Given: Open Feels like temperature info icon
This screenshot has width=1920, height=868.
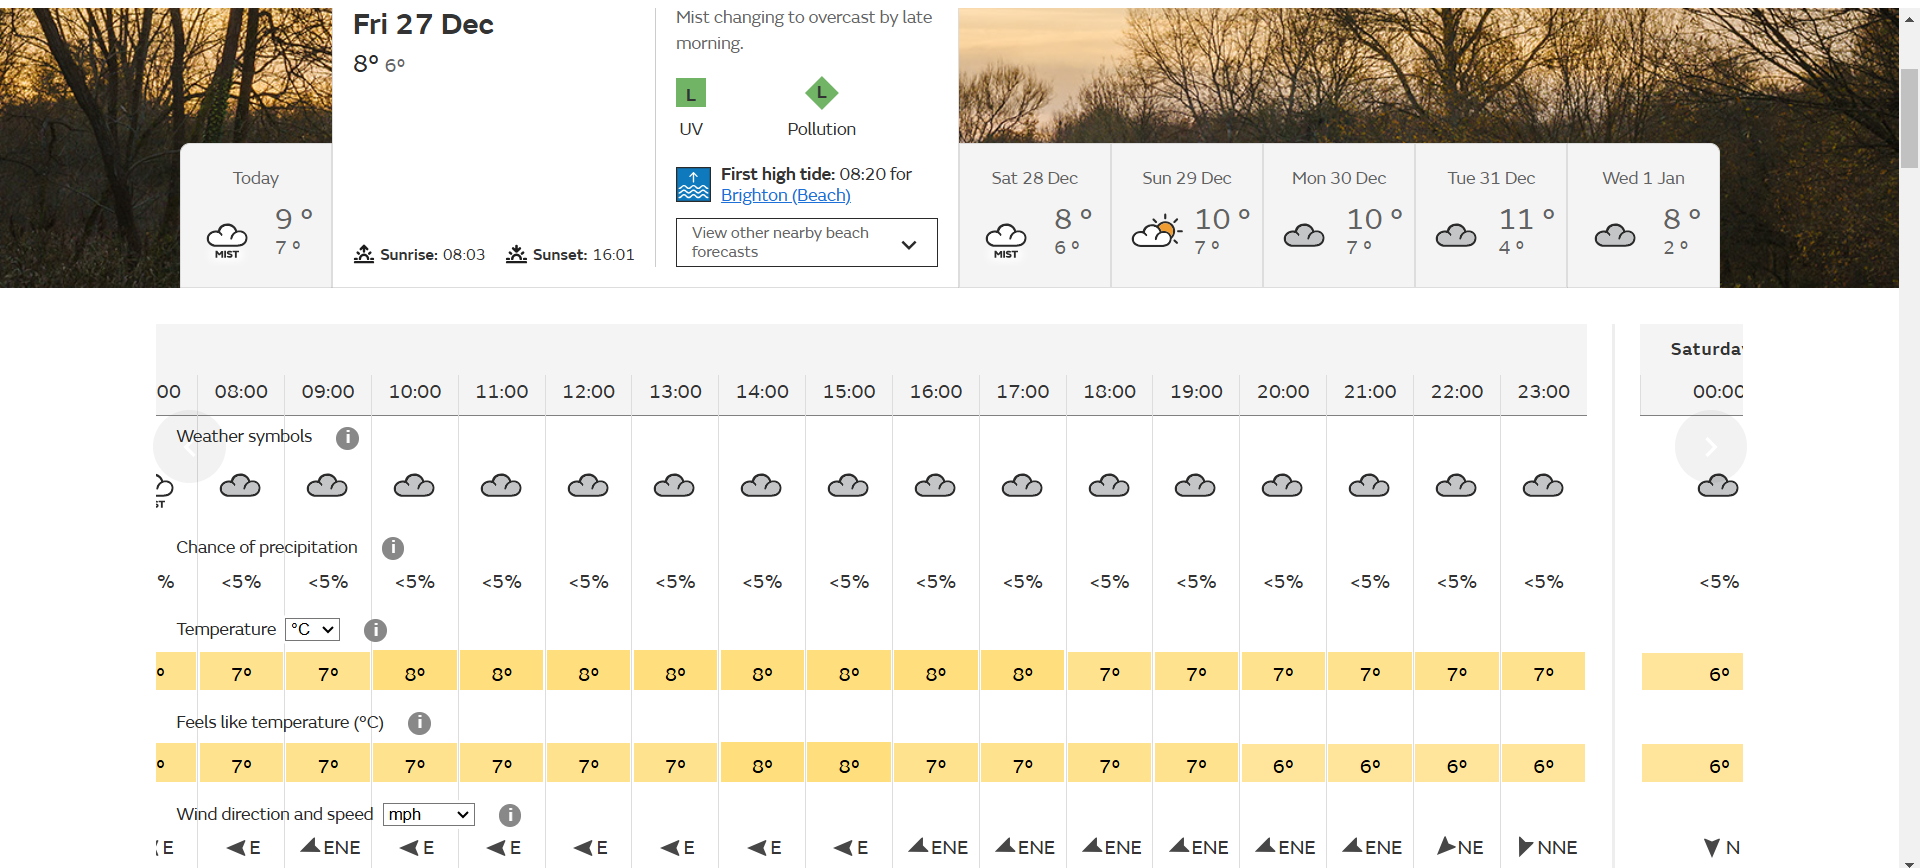Looking at the screenshot, I should 419,723.
